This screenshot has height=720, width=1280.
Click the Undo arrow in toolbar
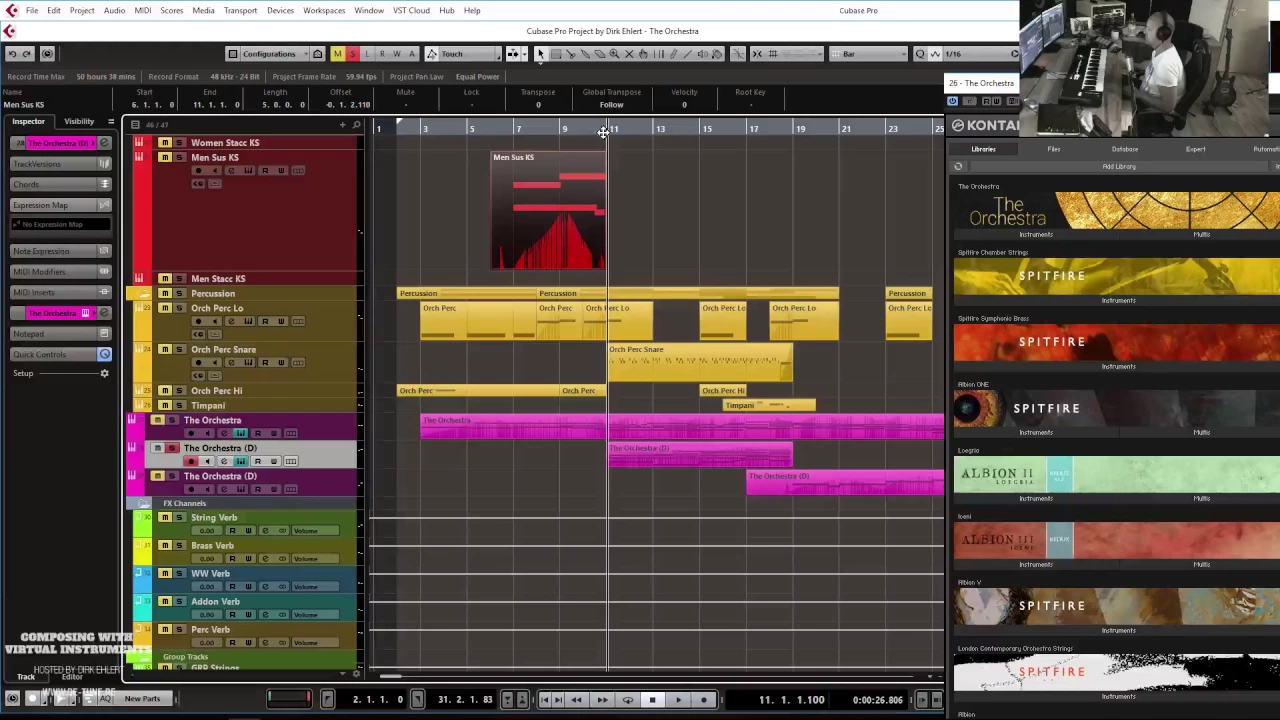tap(12, 54)
